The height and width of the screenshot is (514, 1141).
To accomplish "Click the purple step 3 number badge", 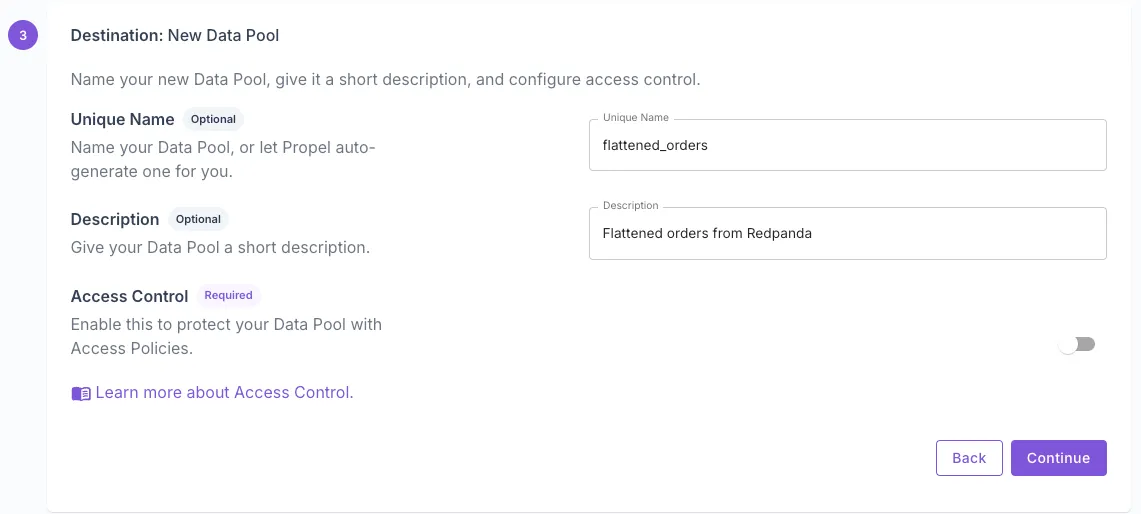I will (x=23, y=36).
